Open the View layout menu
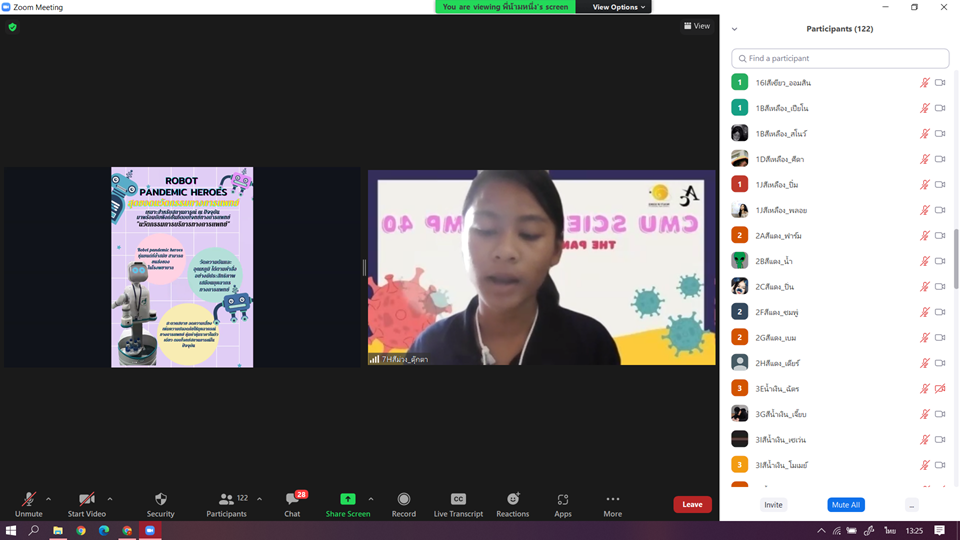Screen dimensions: 960x540 click(x=696, y=26)
